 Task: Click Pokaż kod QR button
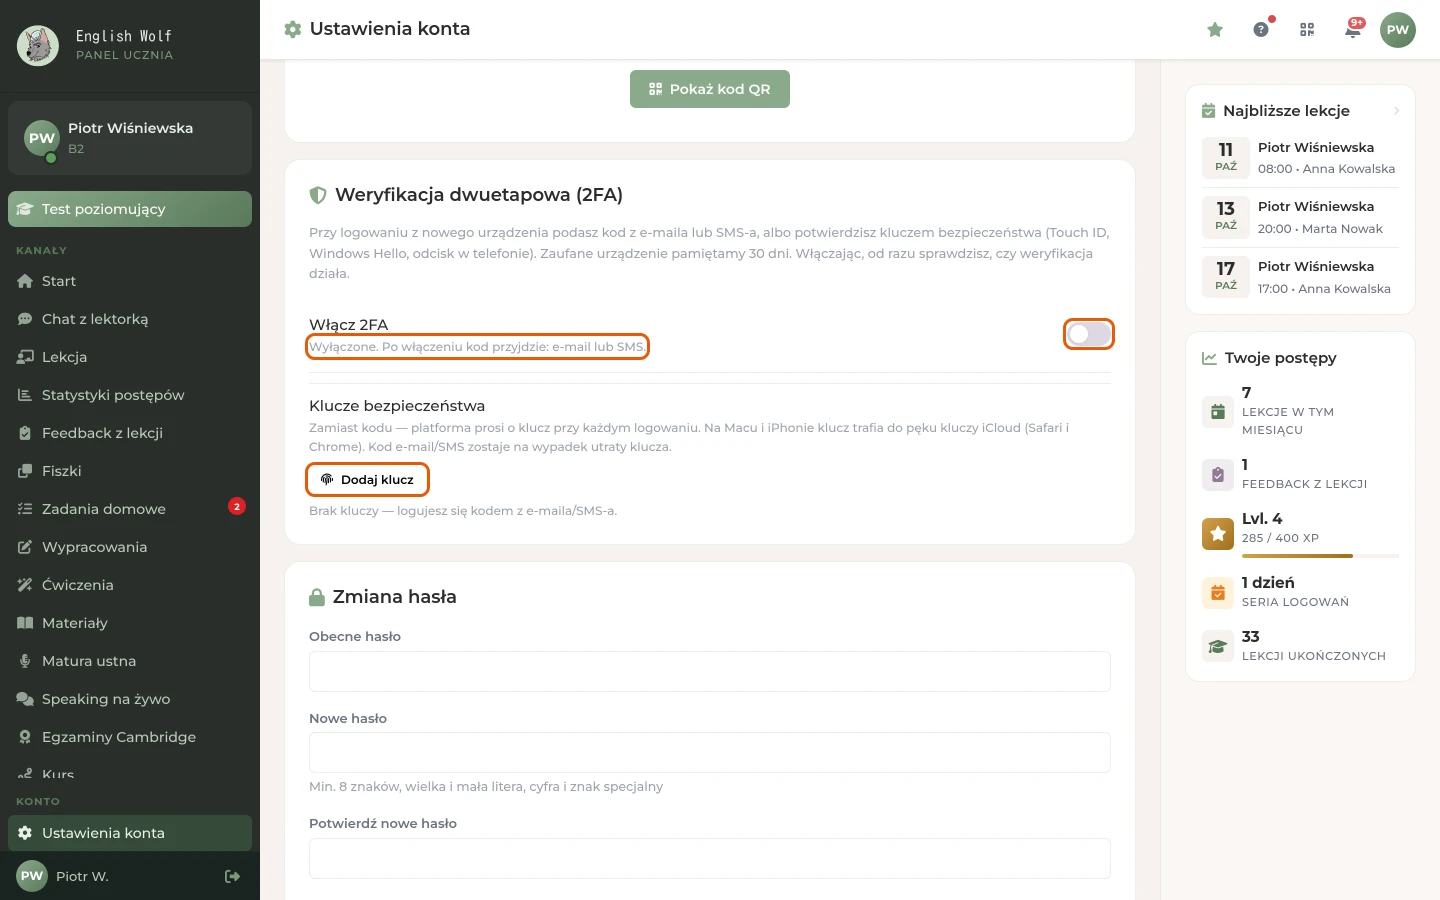710,89
